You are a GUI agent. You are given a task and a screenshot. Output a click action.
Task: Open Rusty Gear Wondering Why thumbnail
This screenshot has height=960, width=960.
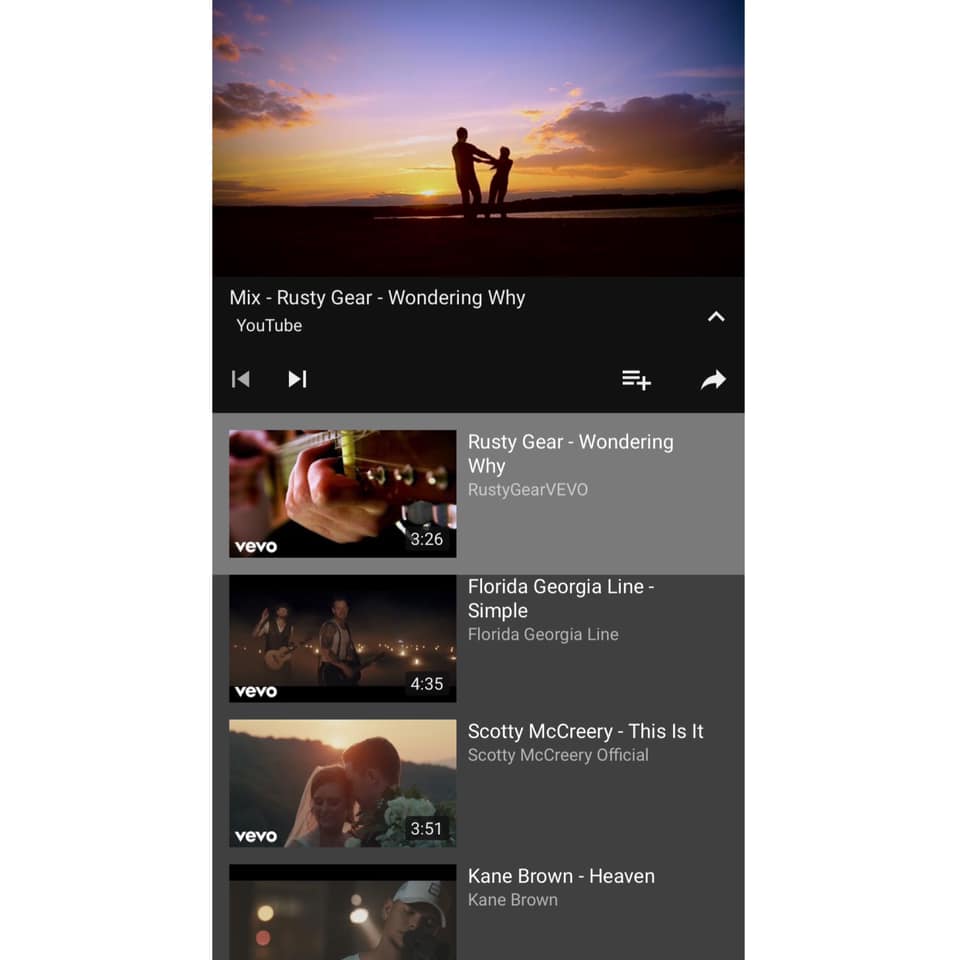tap(342, 493)
